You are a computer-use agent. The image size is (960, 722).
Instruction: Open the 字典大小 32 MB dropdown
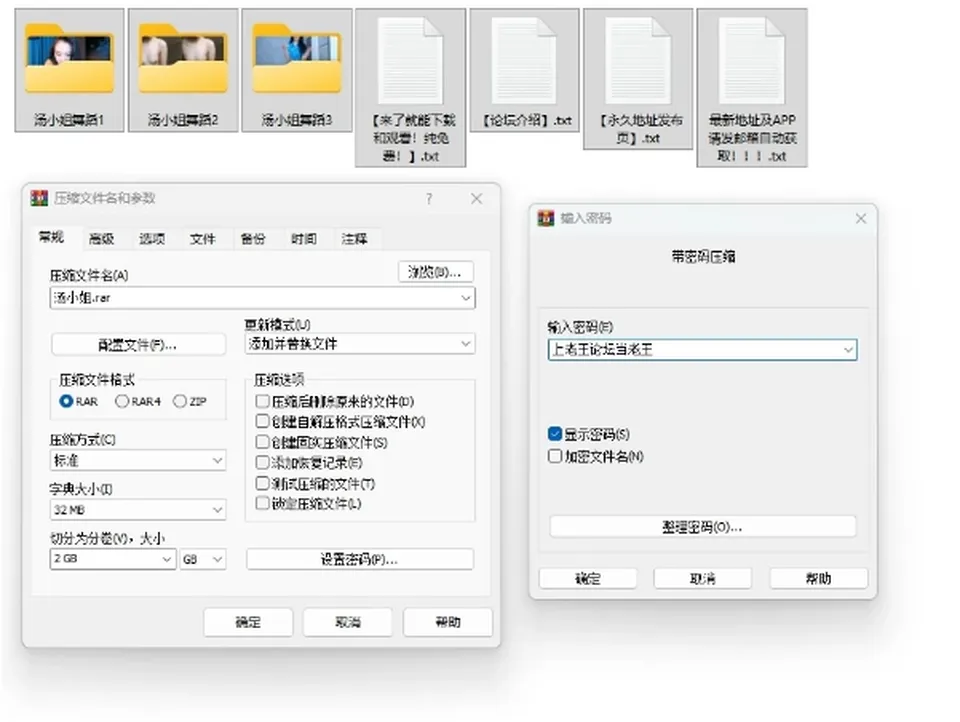point(138,510)
